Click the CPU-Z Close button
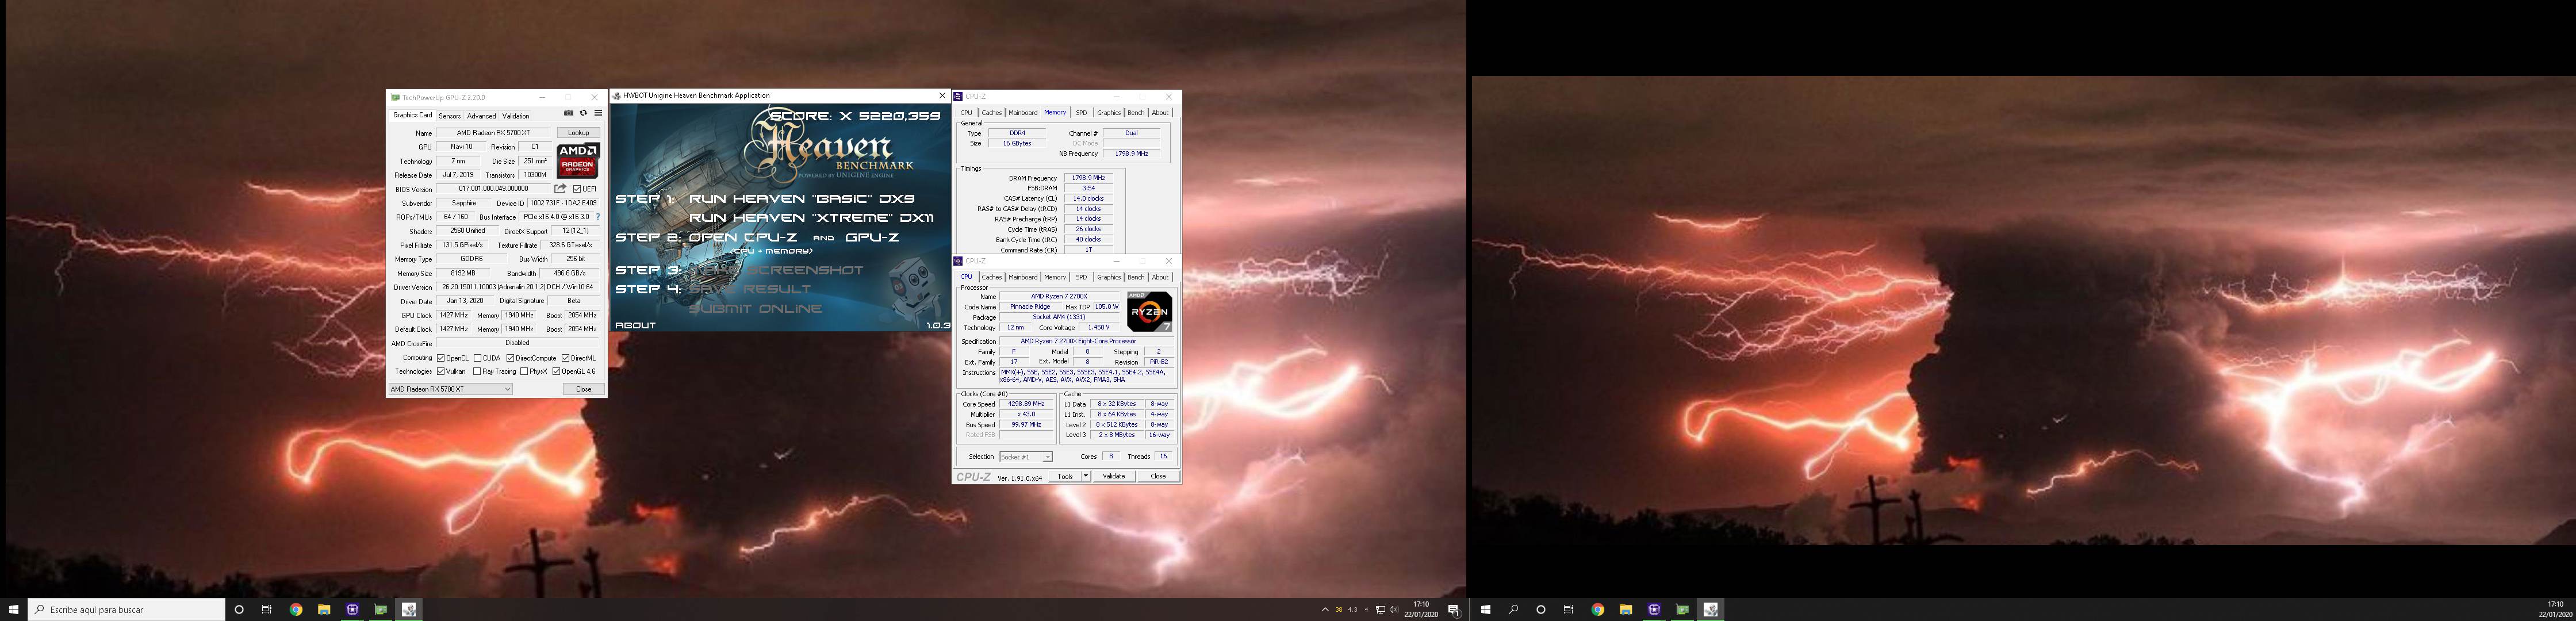Viewport: 2576px width, 621px height. 1158,476
